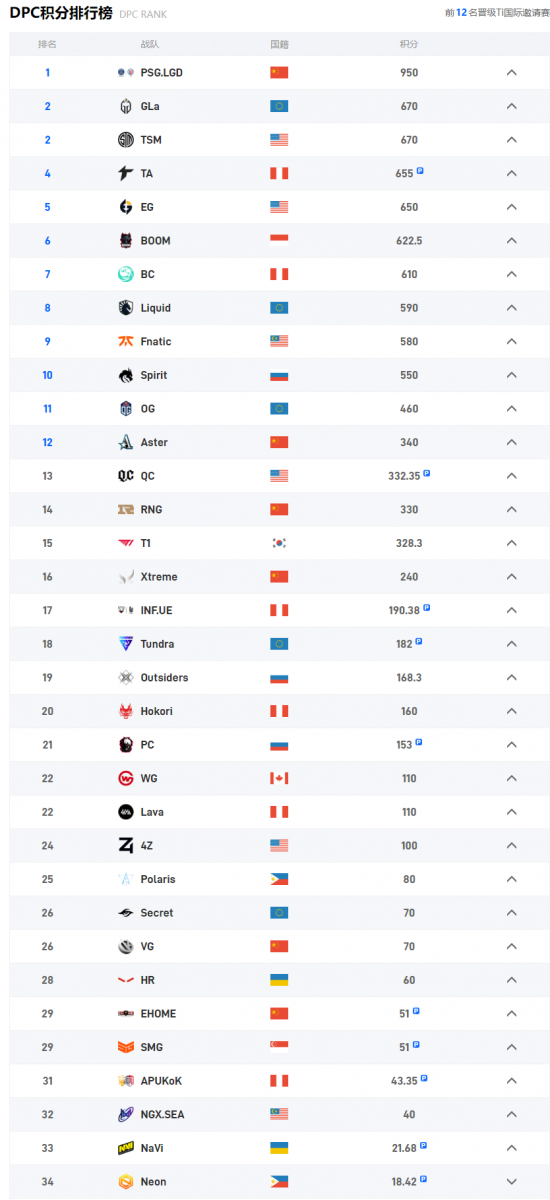This screenshot has height=1200, width=550.
Task: Open the EG team name link
Action: click(147, 207)
